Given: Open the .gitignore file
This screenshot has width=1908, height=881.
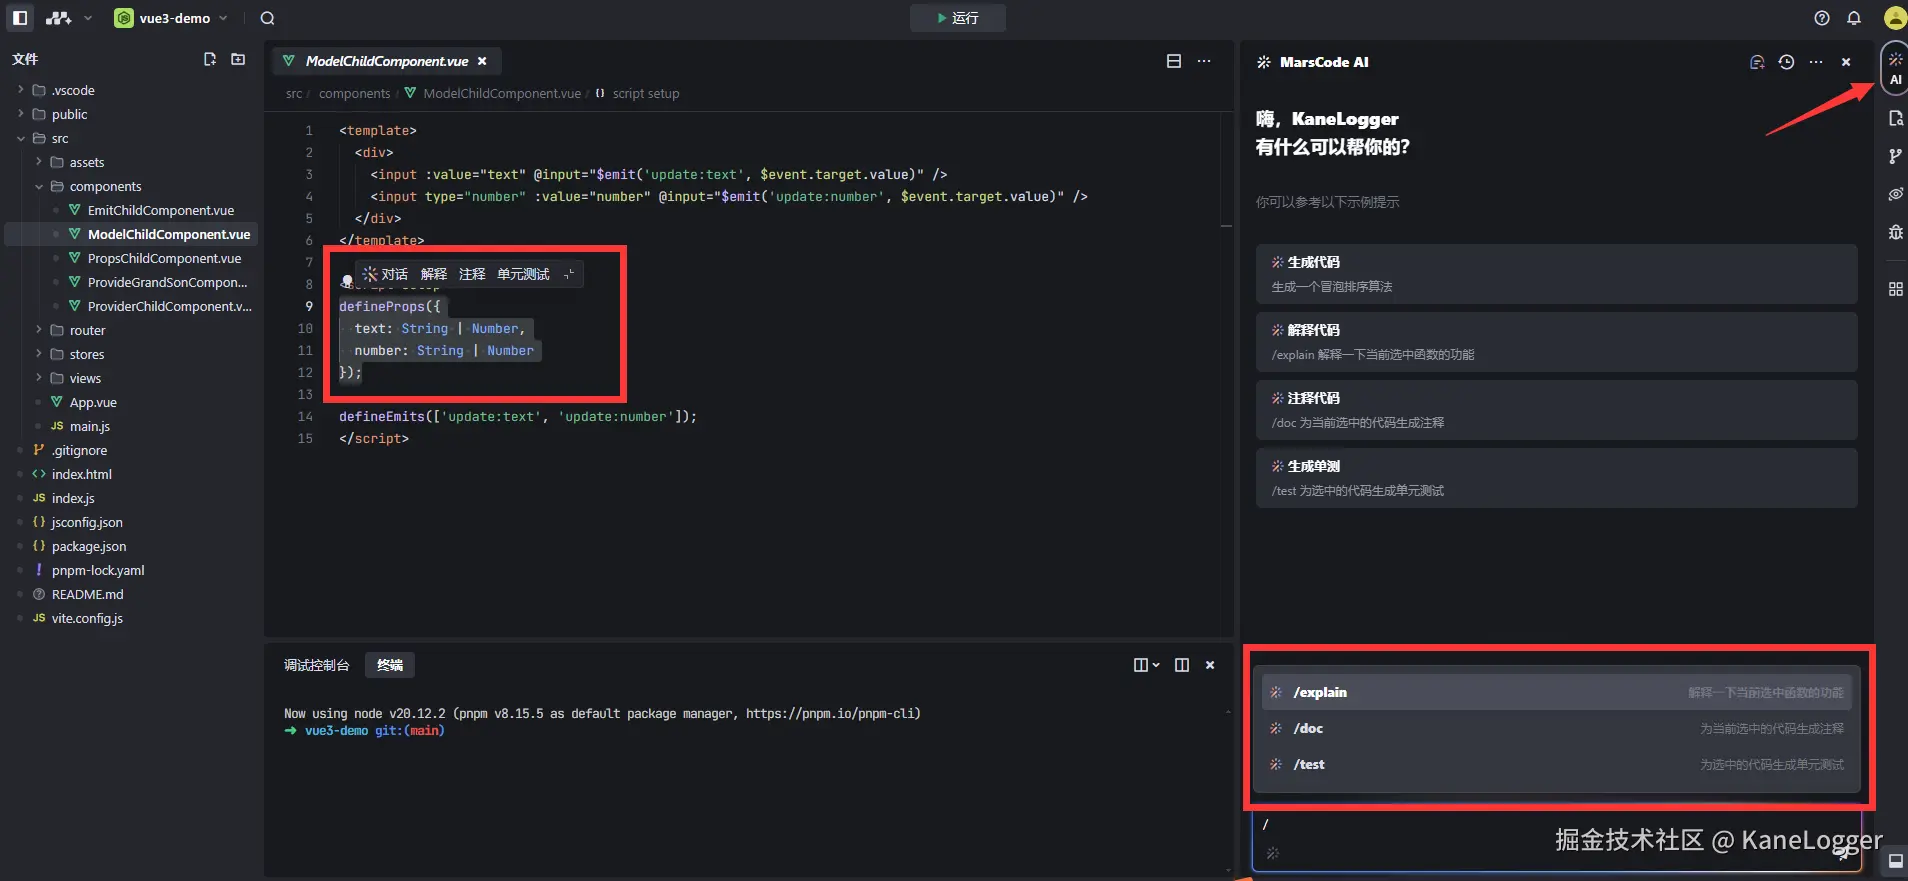Looking at the screenshot, I should coord(79,450).
